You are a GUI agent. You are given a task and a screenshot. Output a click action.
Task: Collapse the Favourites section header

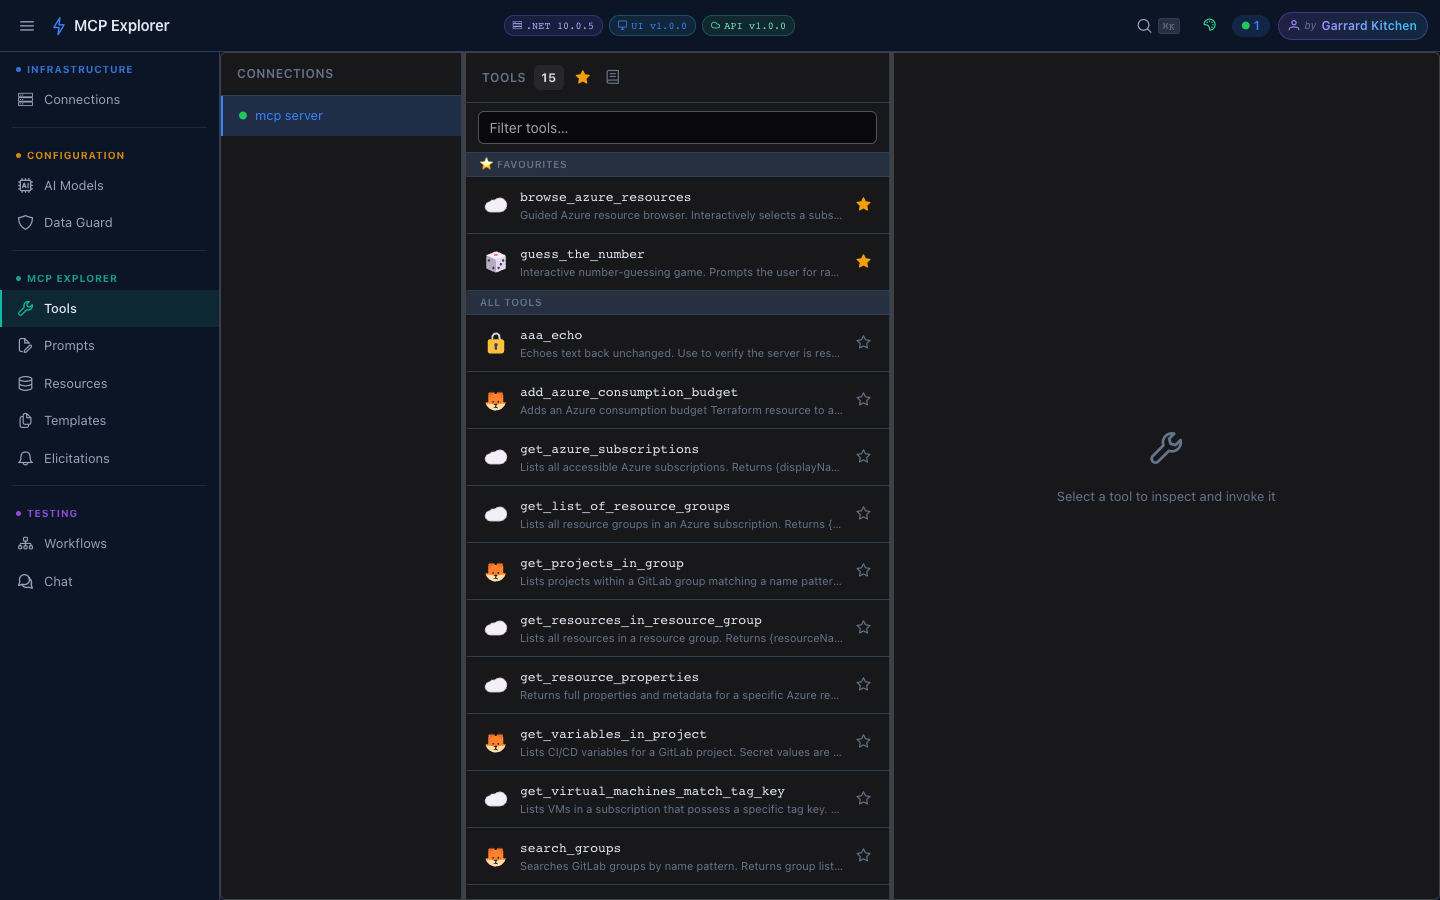pos(677,164)
